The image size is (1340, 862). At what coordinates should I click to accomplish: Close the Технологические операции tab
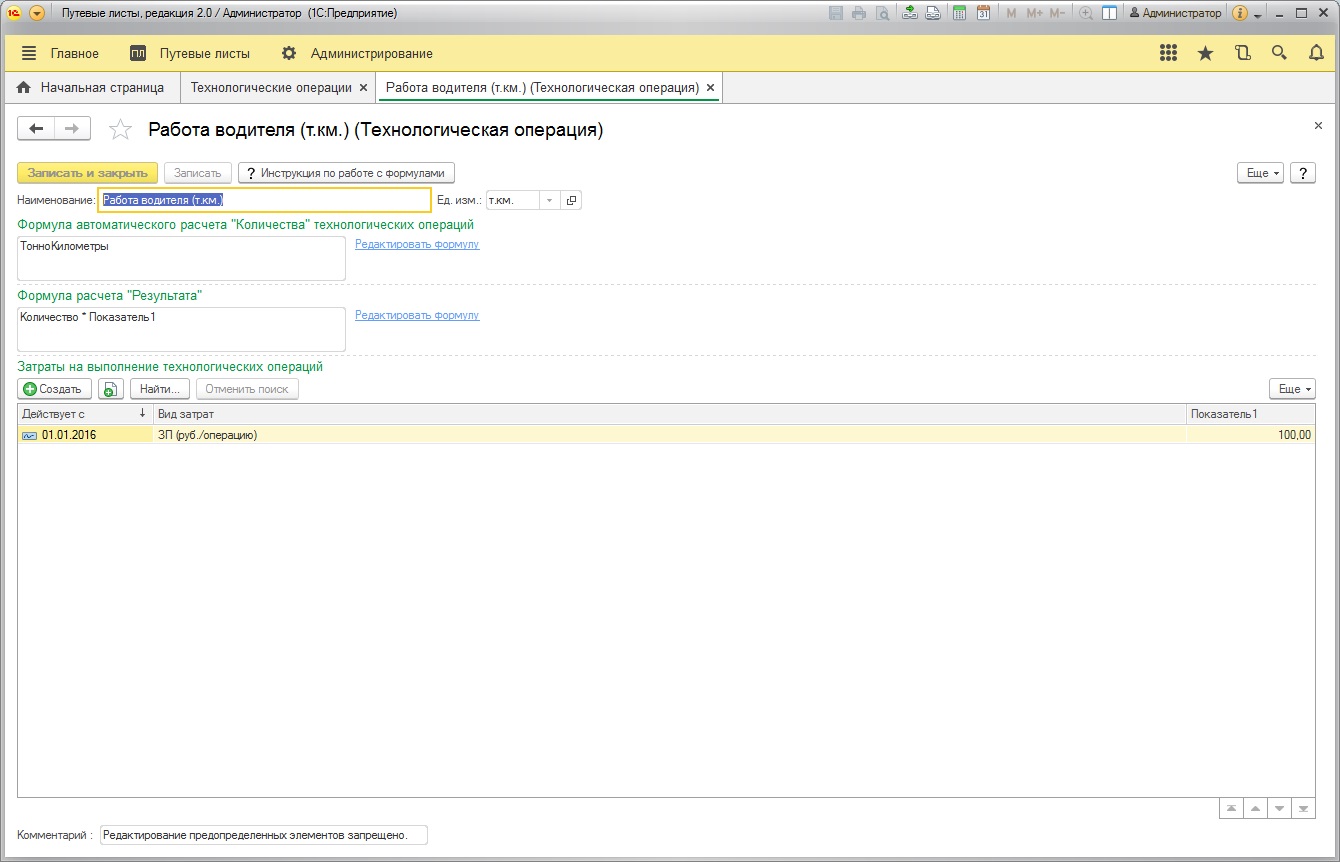click(x=364, y=88)
